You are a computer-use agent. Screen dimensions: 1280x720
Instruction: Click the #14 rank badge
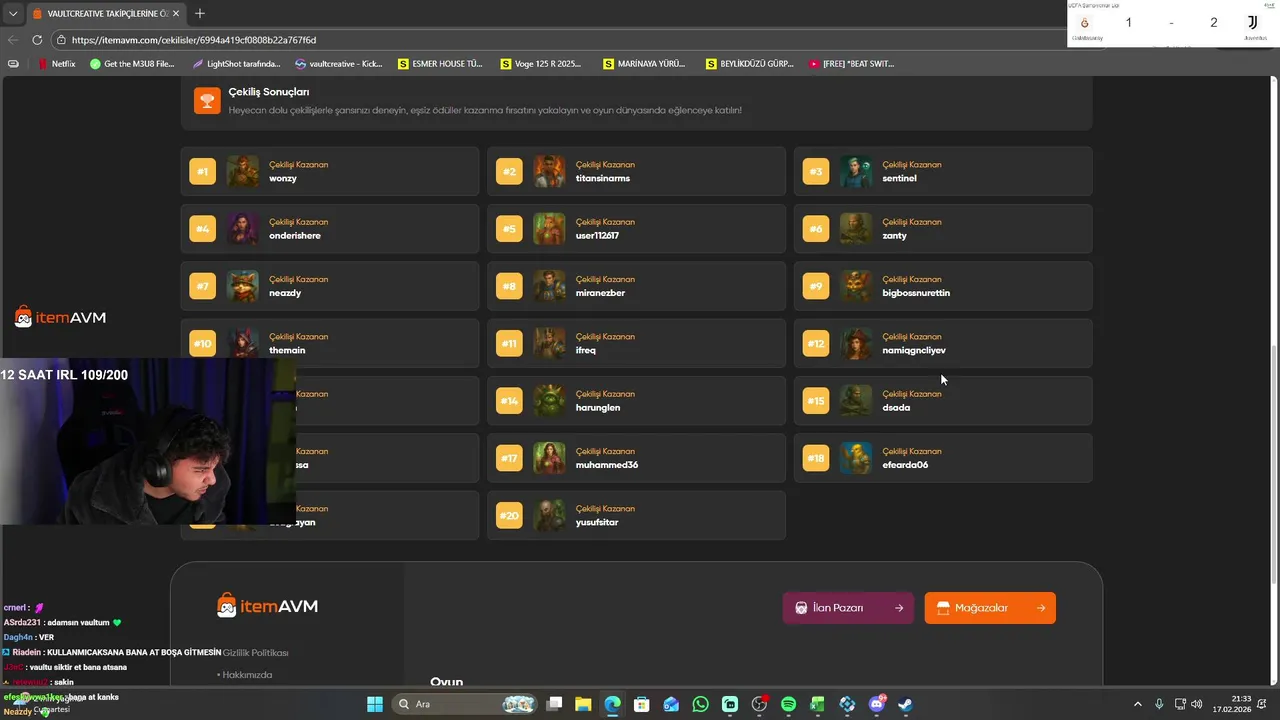(x=509, y=401)
